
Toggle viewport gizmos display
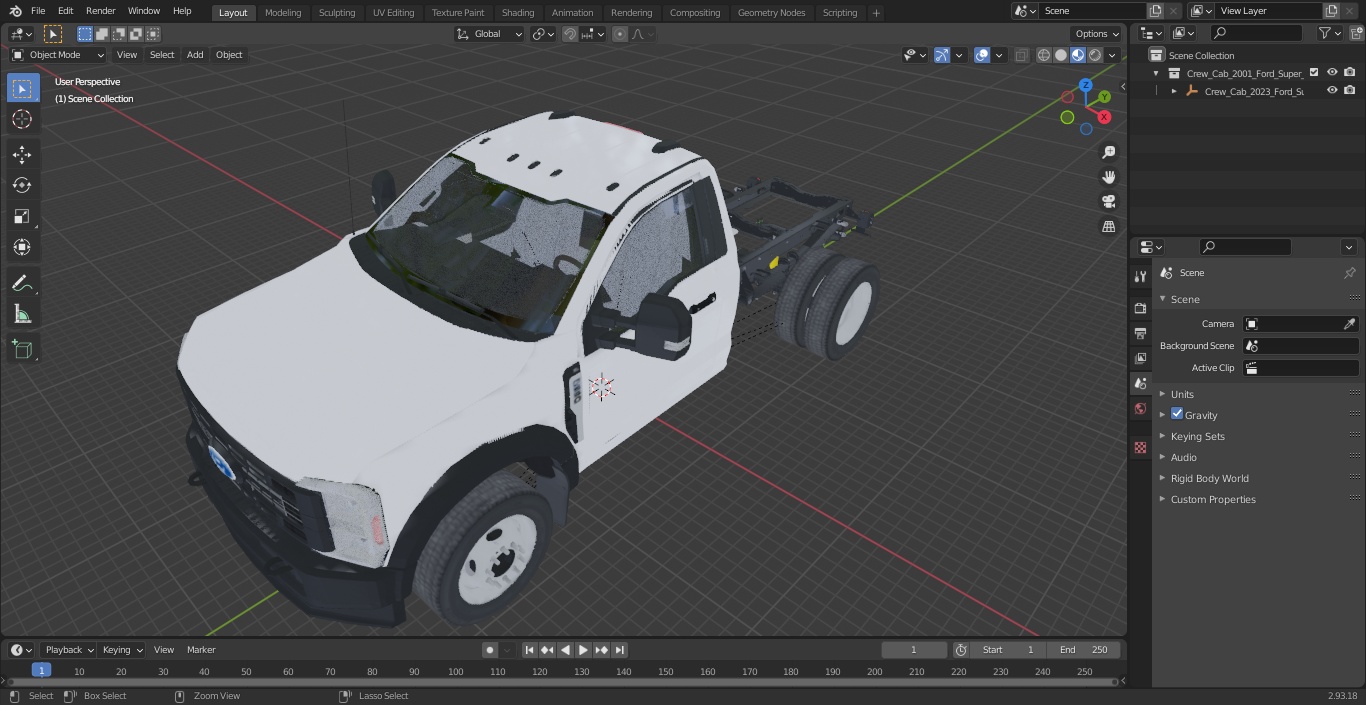[x=941, y=55]
